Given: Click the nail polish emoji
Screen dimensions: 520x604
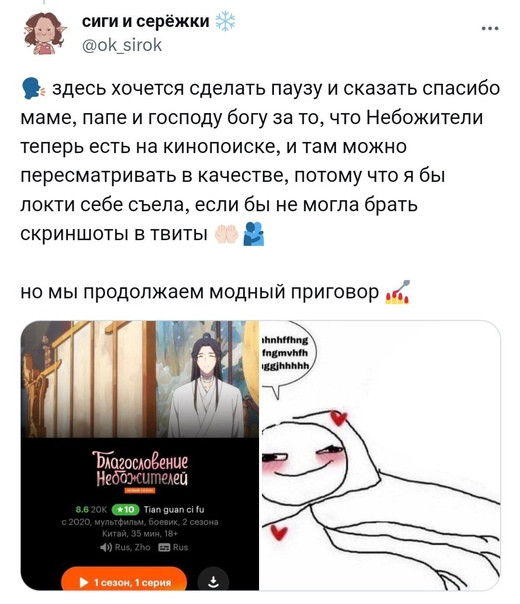Looking at the screenshot, I should pyautogui.click(x=398, y=292).
